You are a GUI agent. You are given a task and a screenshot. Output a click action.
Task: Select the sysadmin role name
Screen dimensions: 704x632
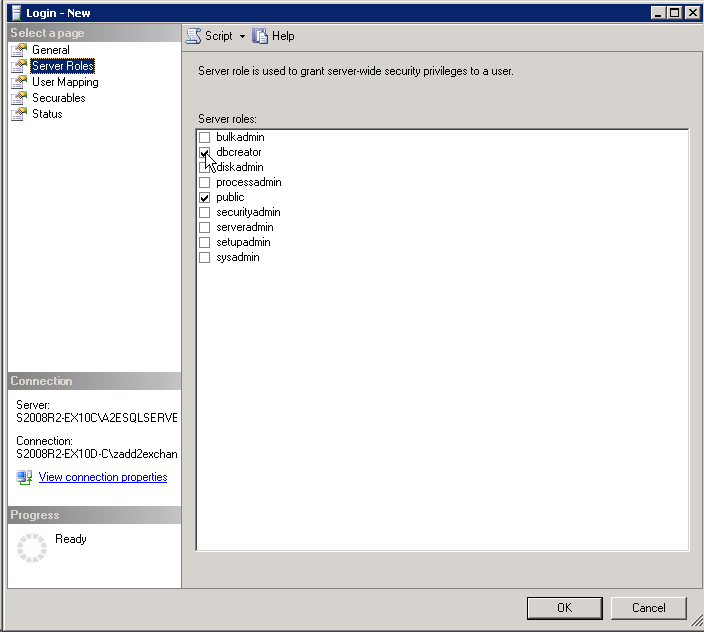pos(238,257)
